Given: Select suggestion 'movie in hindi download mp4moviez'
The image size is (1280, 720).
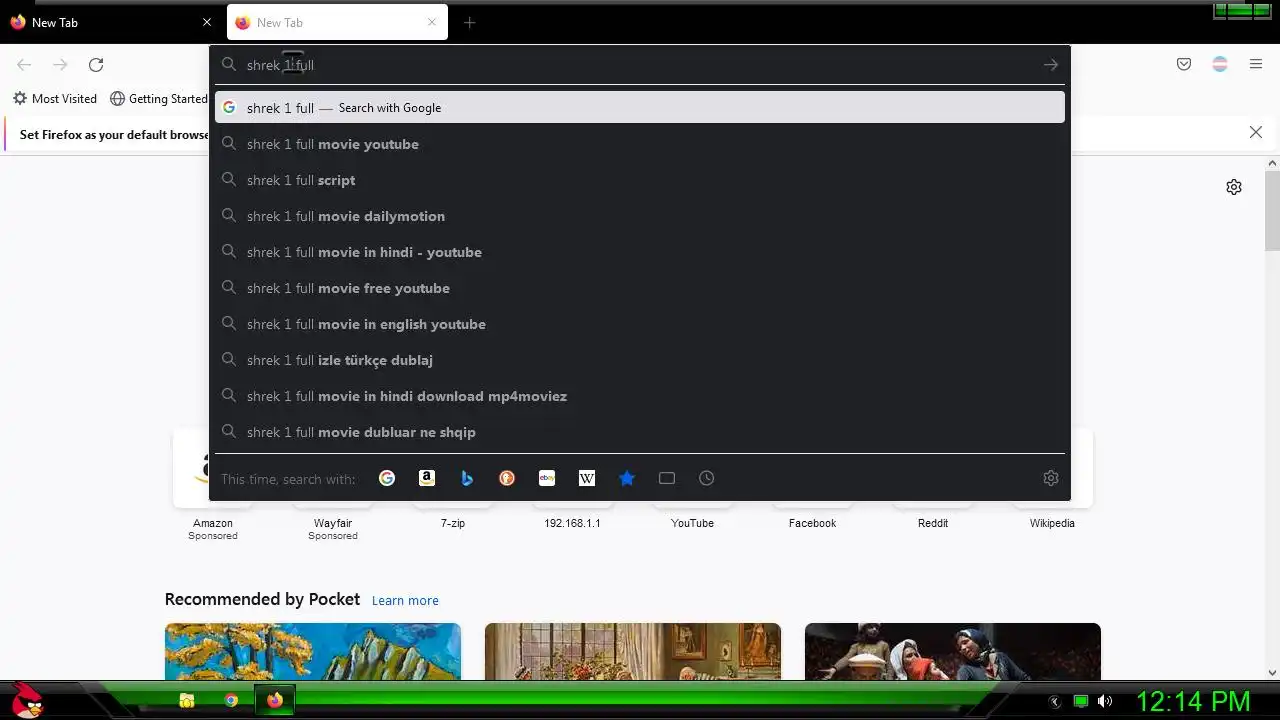Looking at the screenshot, I should tap(640, 396).
